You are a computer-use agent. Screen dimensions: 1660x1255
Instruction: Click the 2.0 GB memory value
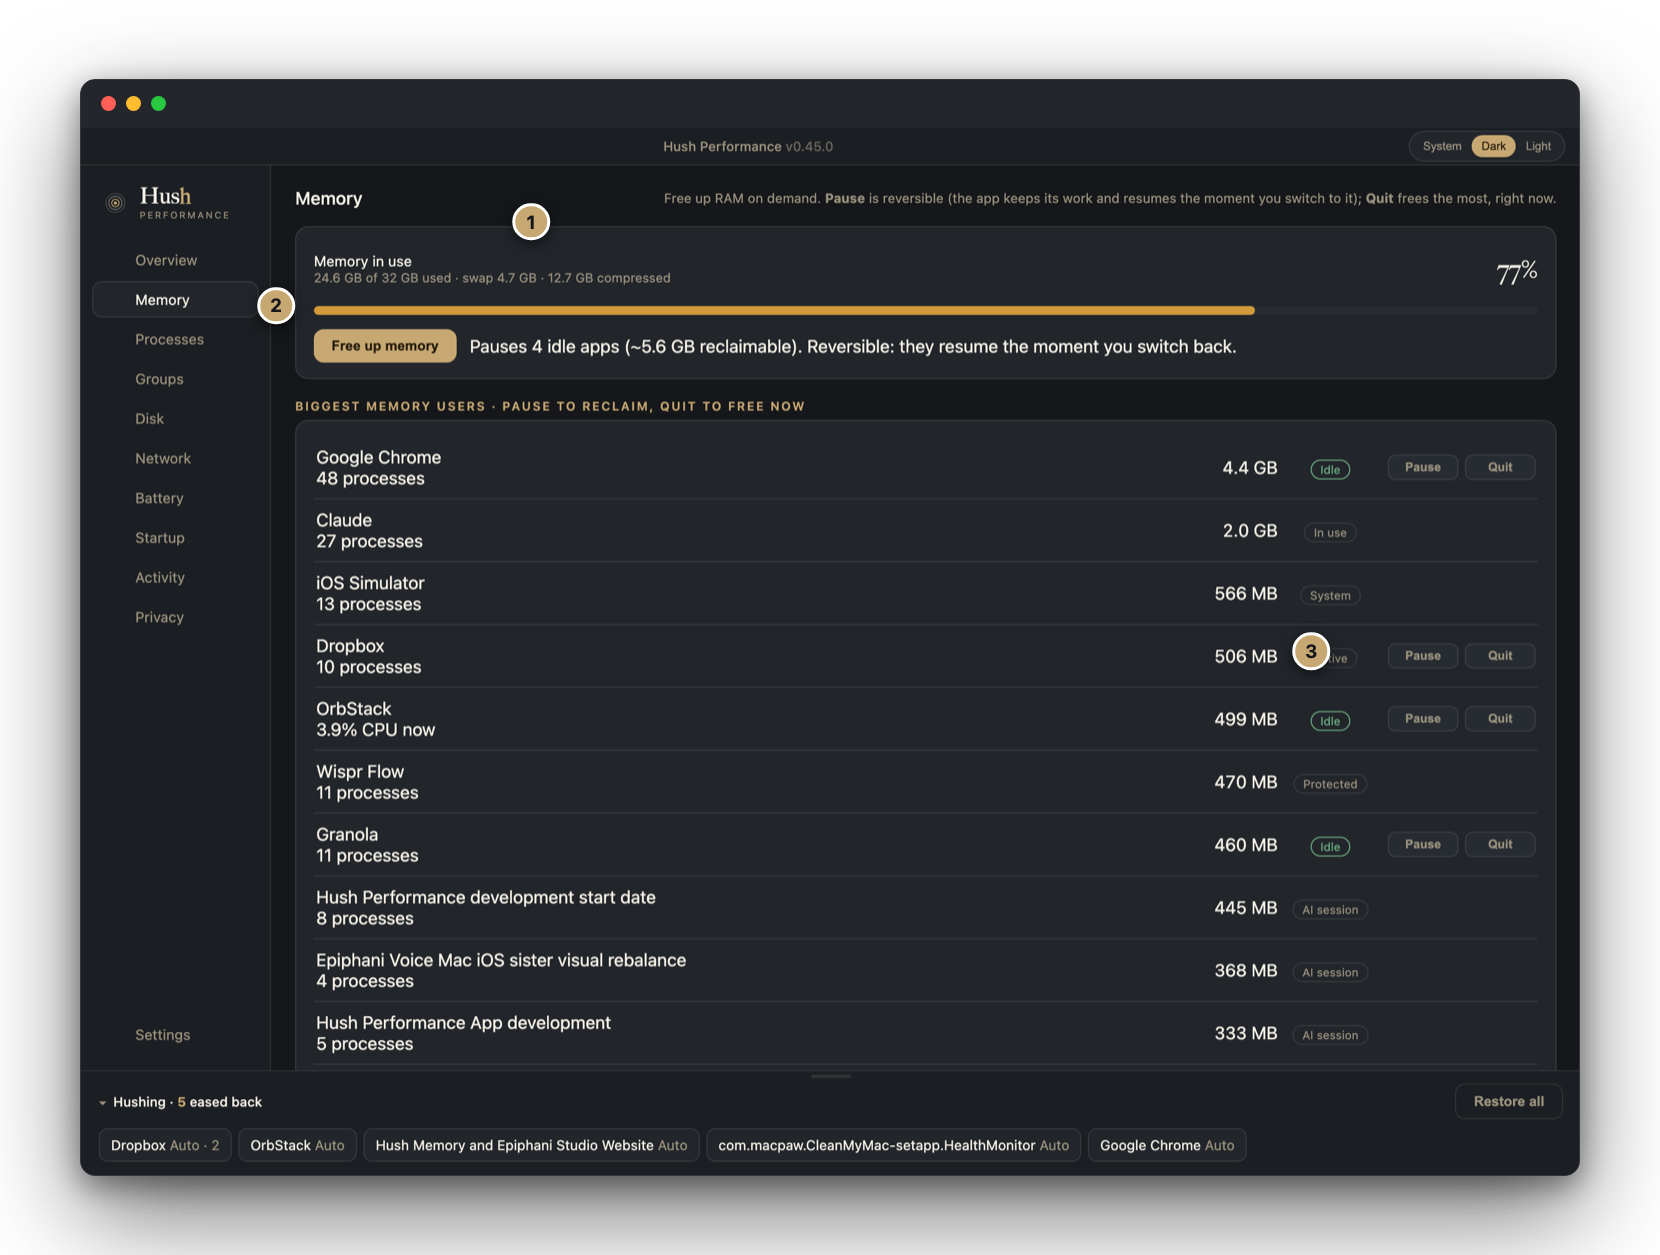coord(1249,531)
